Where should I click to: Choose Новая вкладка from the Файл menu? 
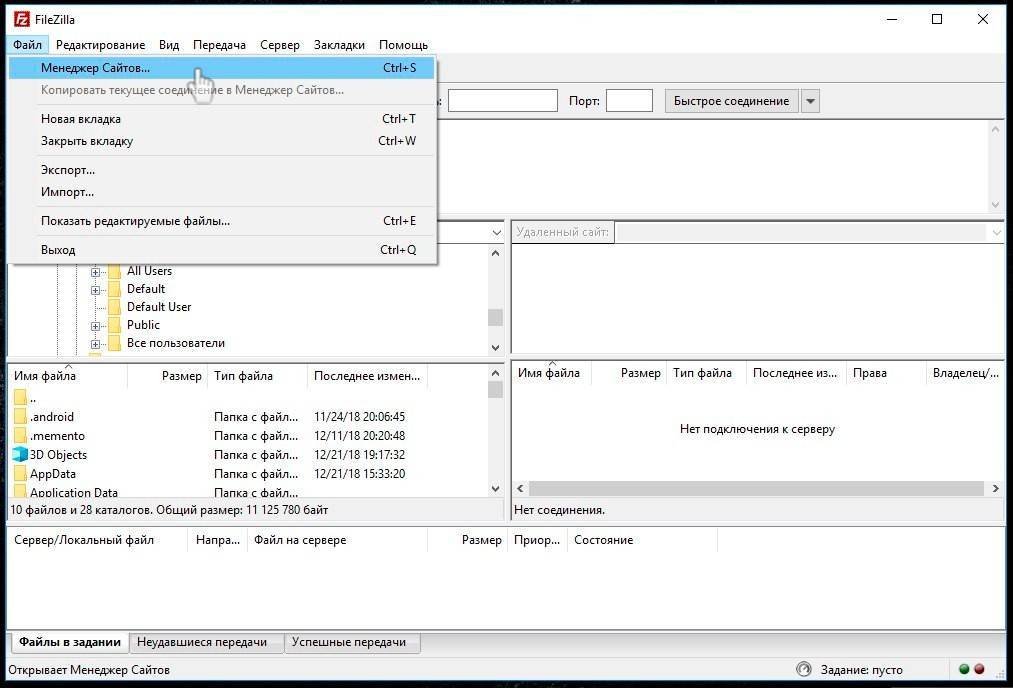222,119
